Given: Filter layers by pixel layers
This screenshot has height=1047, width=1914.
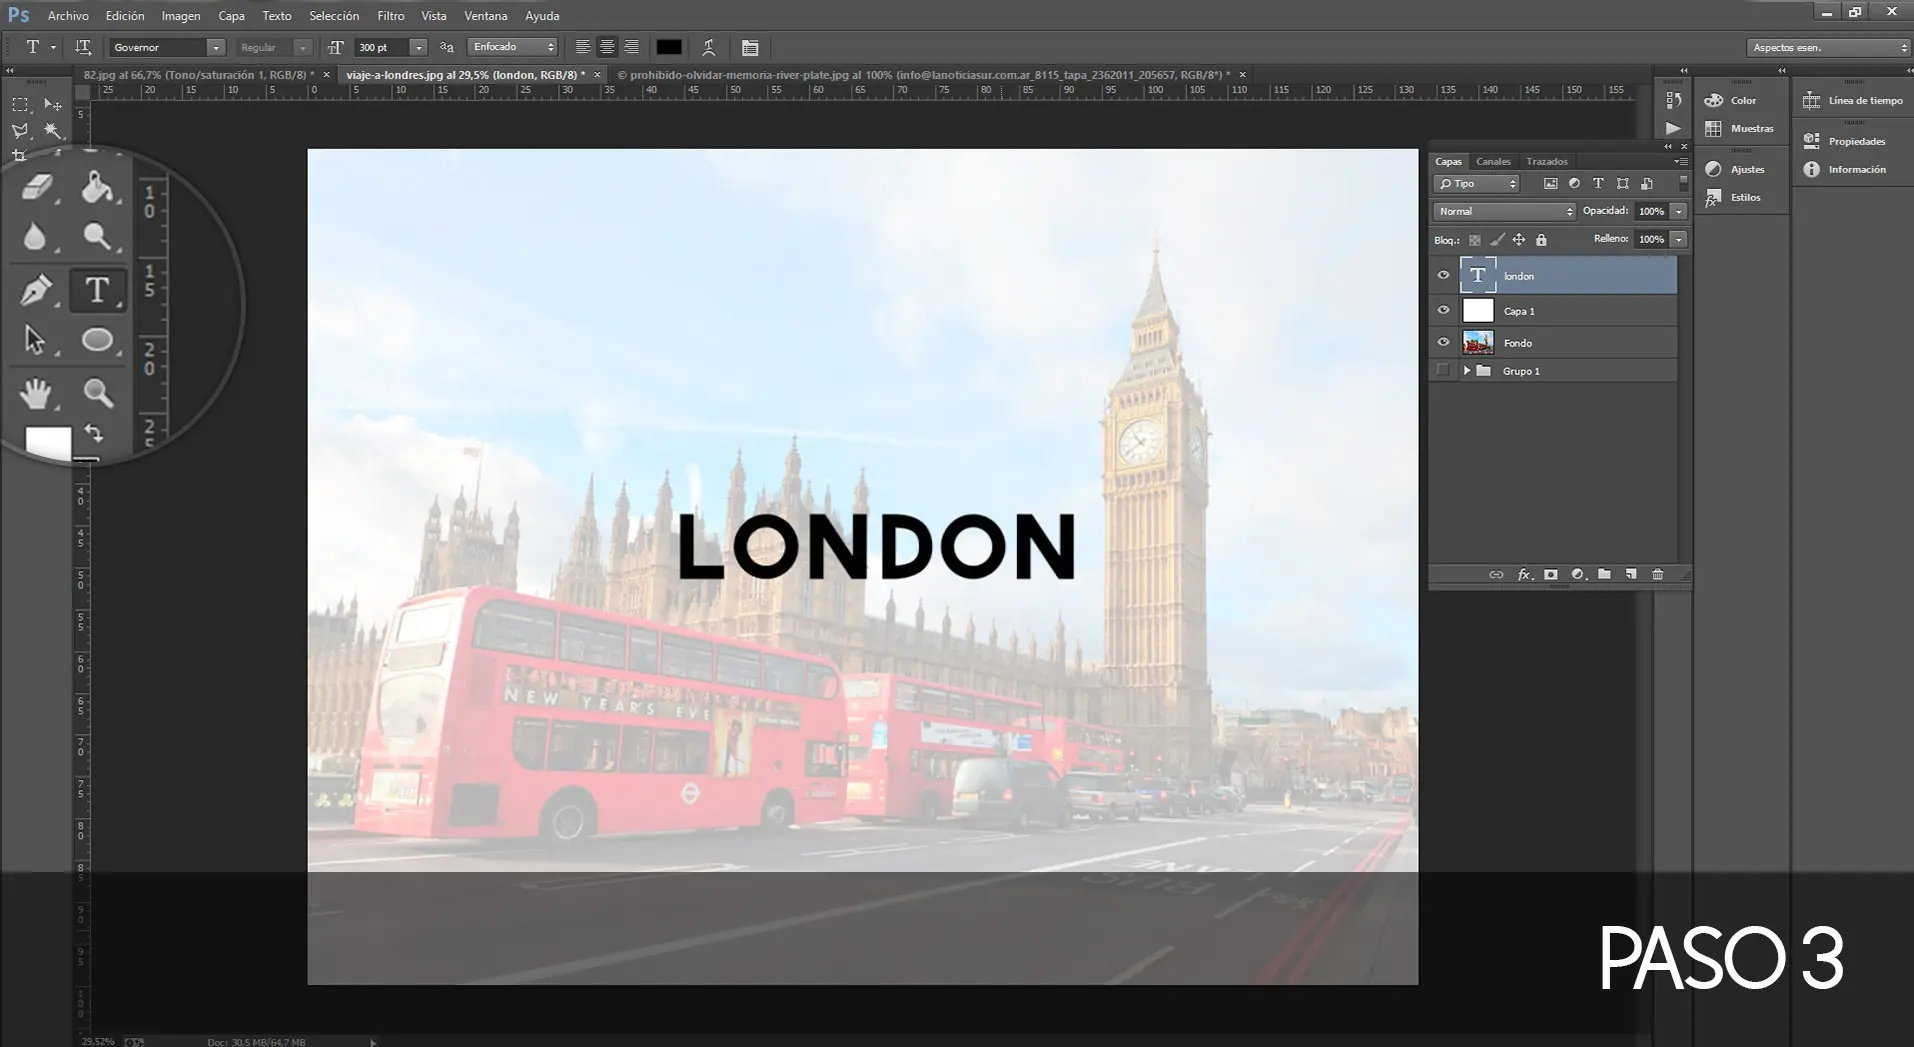Looking at the screenshot, I should coord(1550,184).
